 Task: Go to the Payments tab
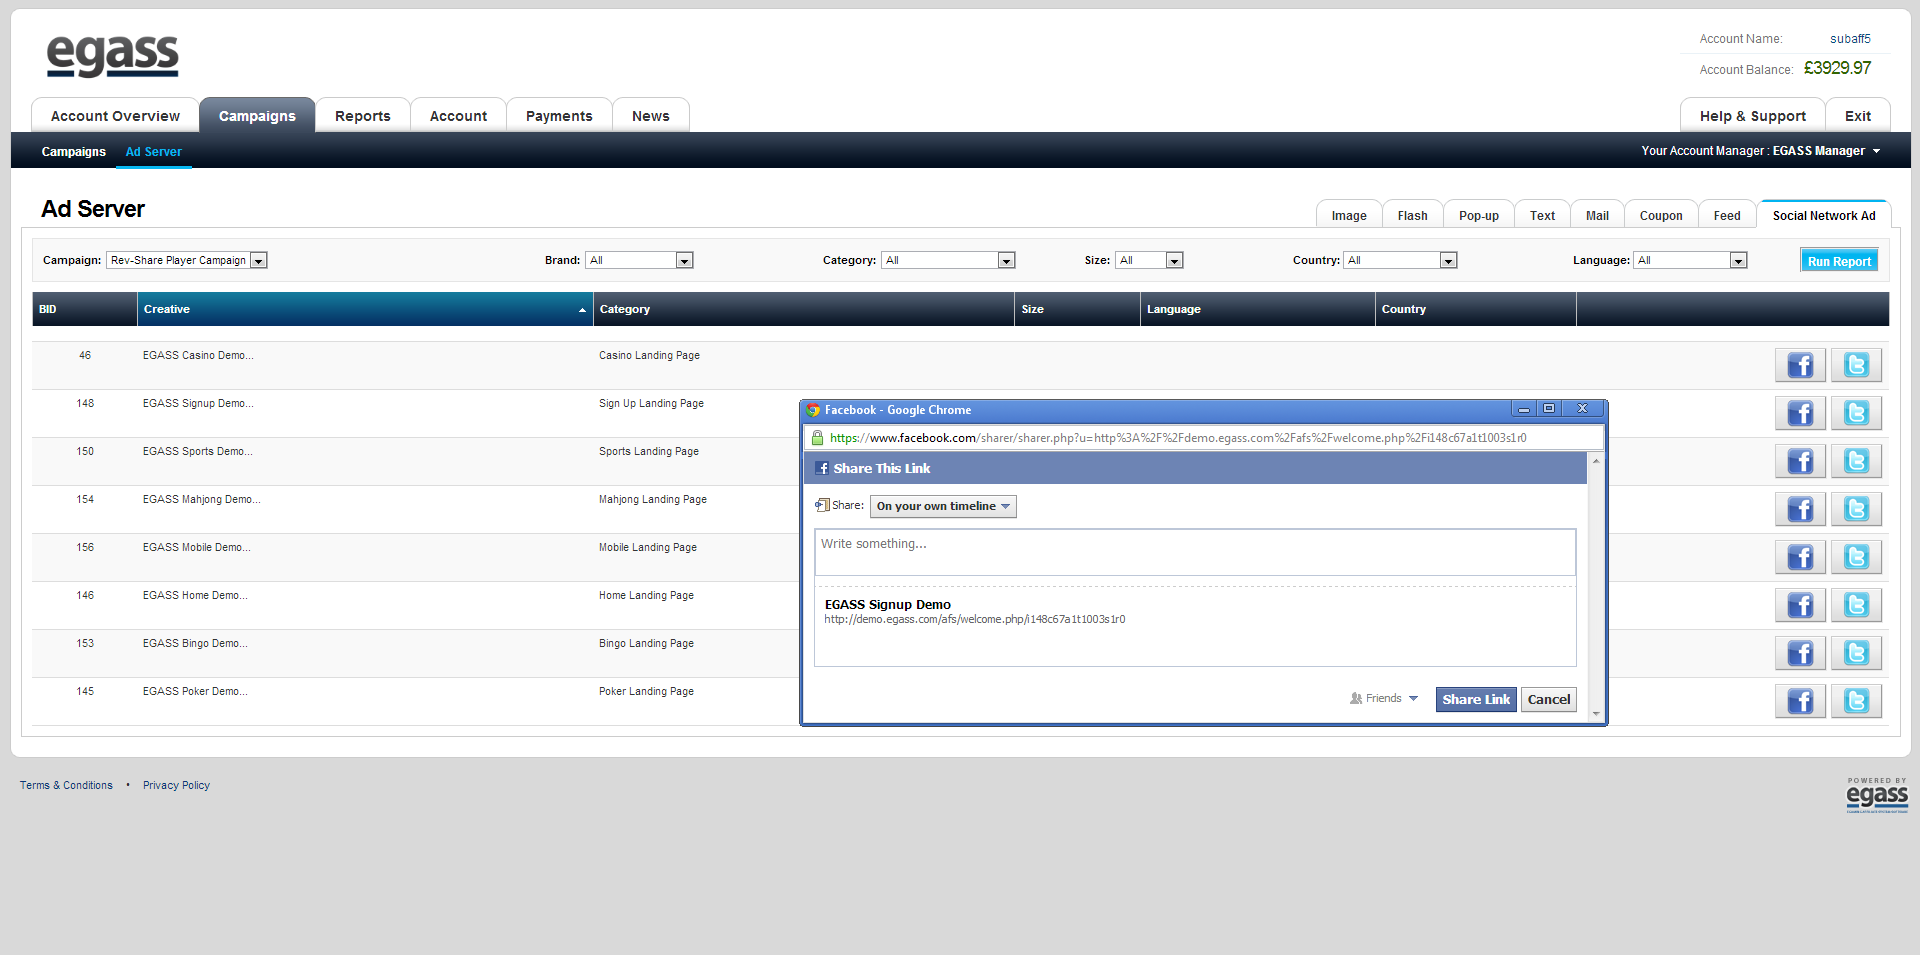559,116
